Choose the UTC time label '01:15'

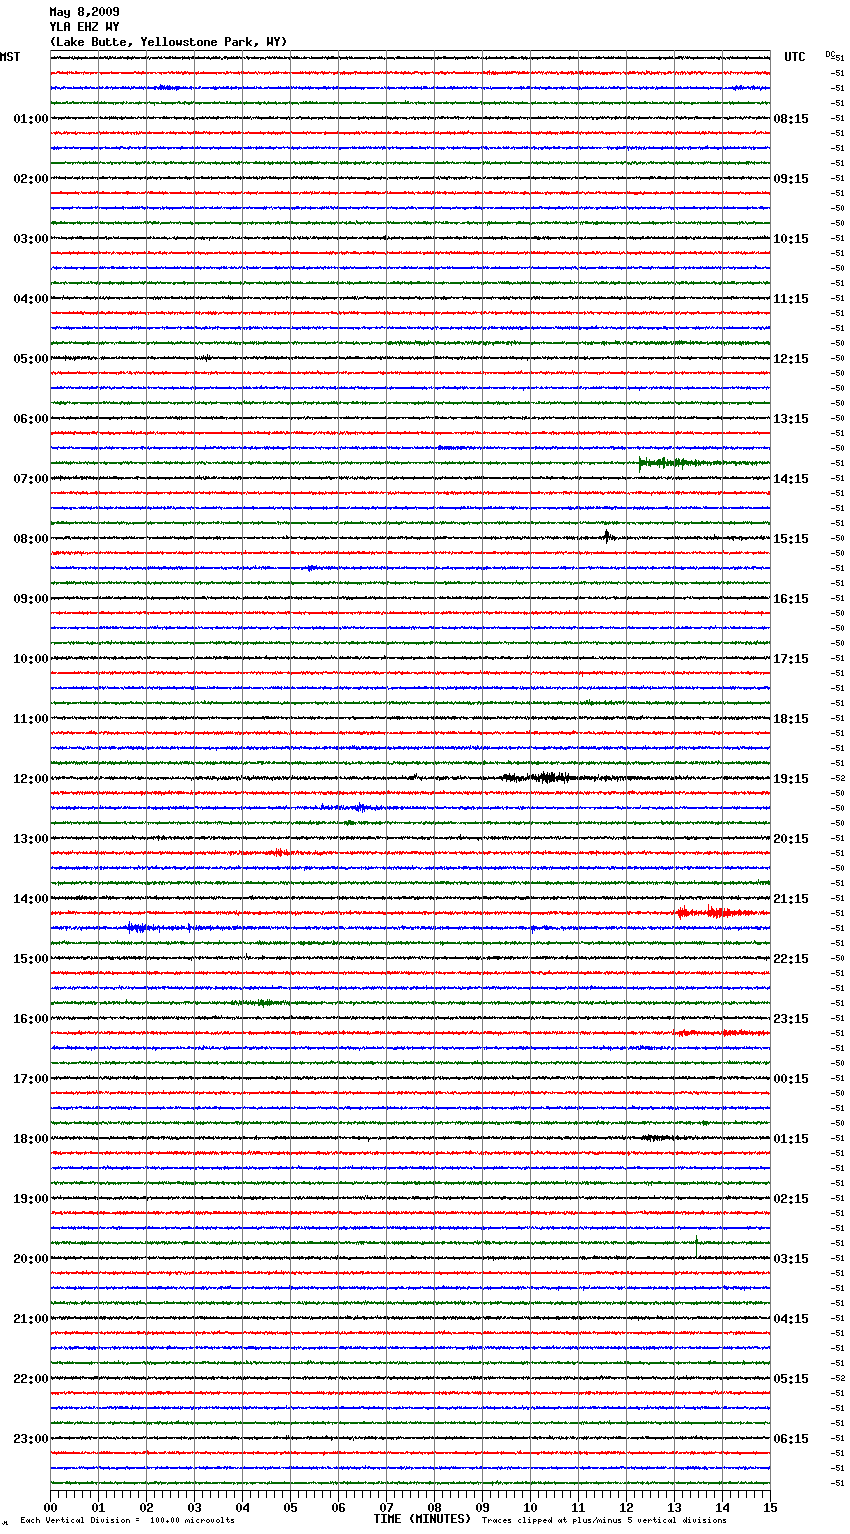click(791, 1139)
